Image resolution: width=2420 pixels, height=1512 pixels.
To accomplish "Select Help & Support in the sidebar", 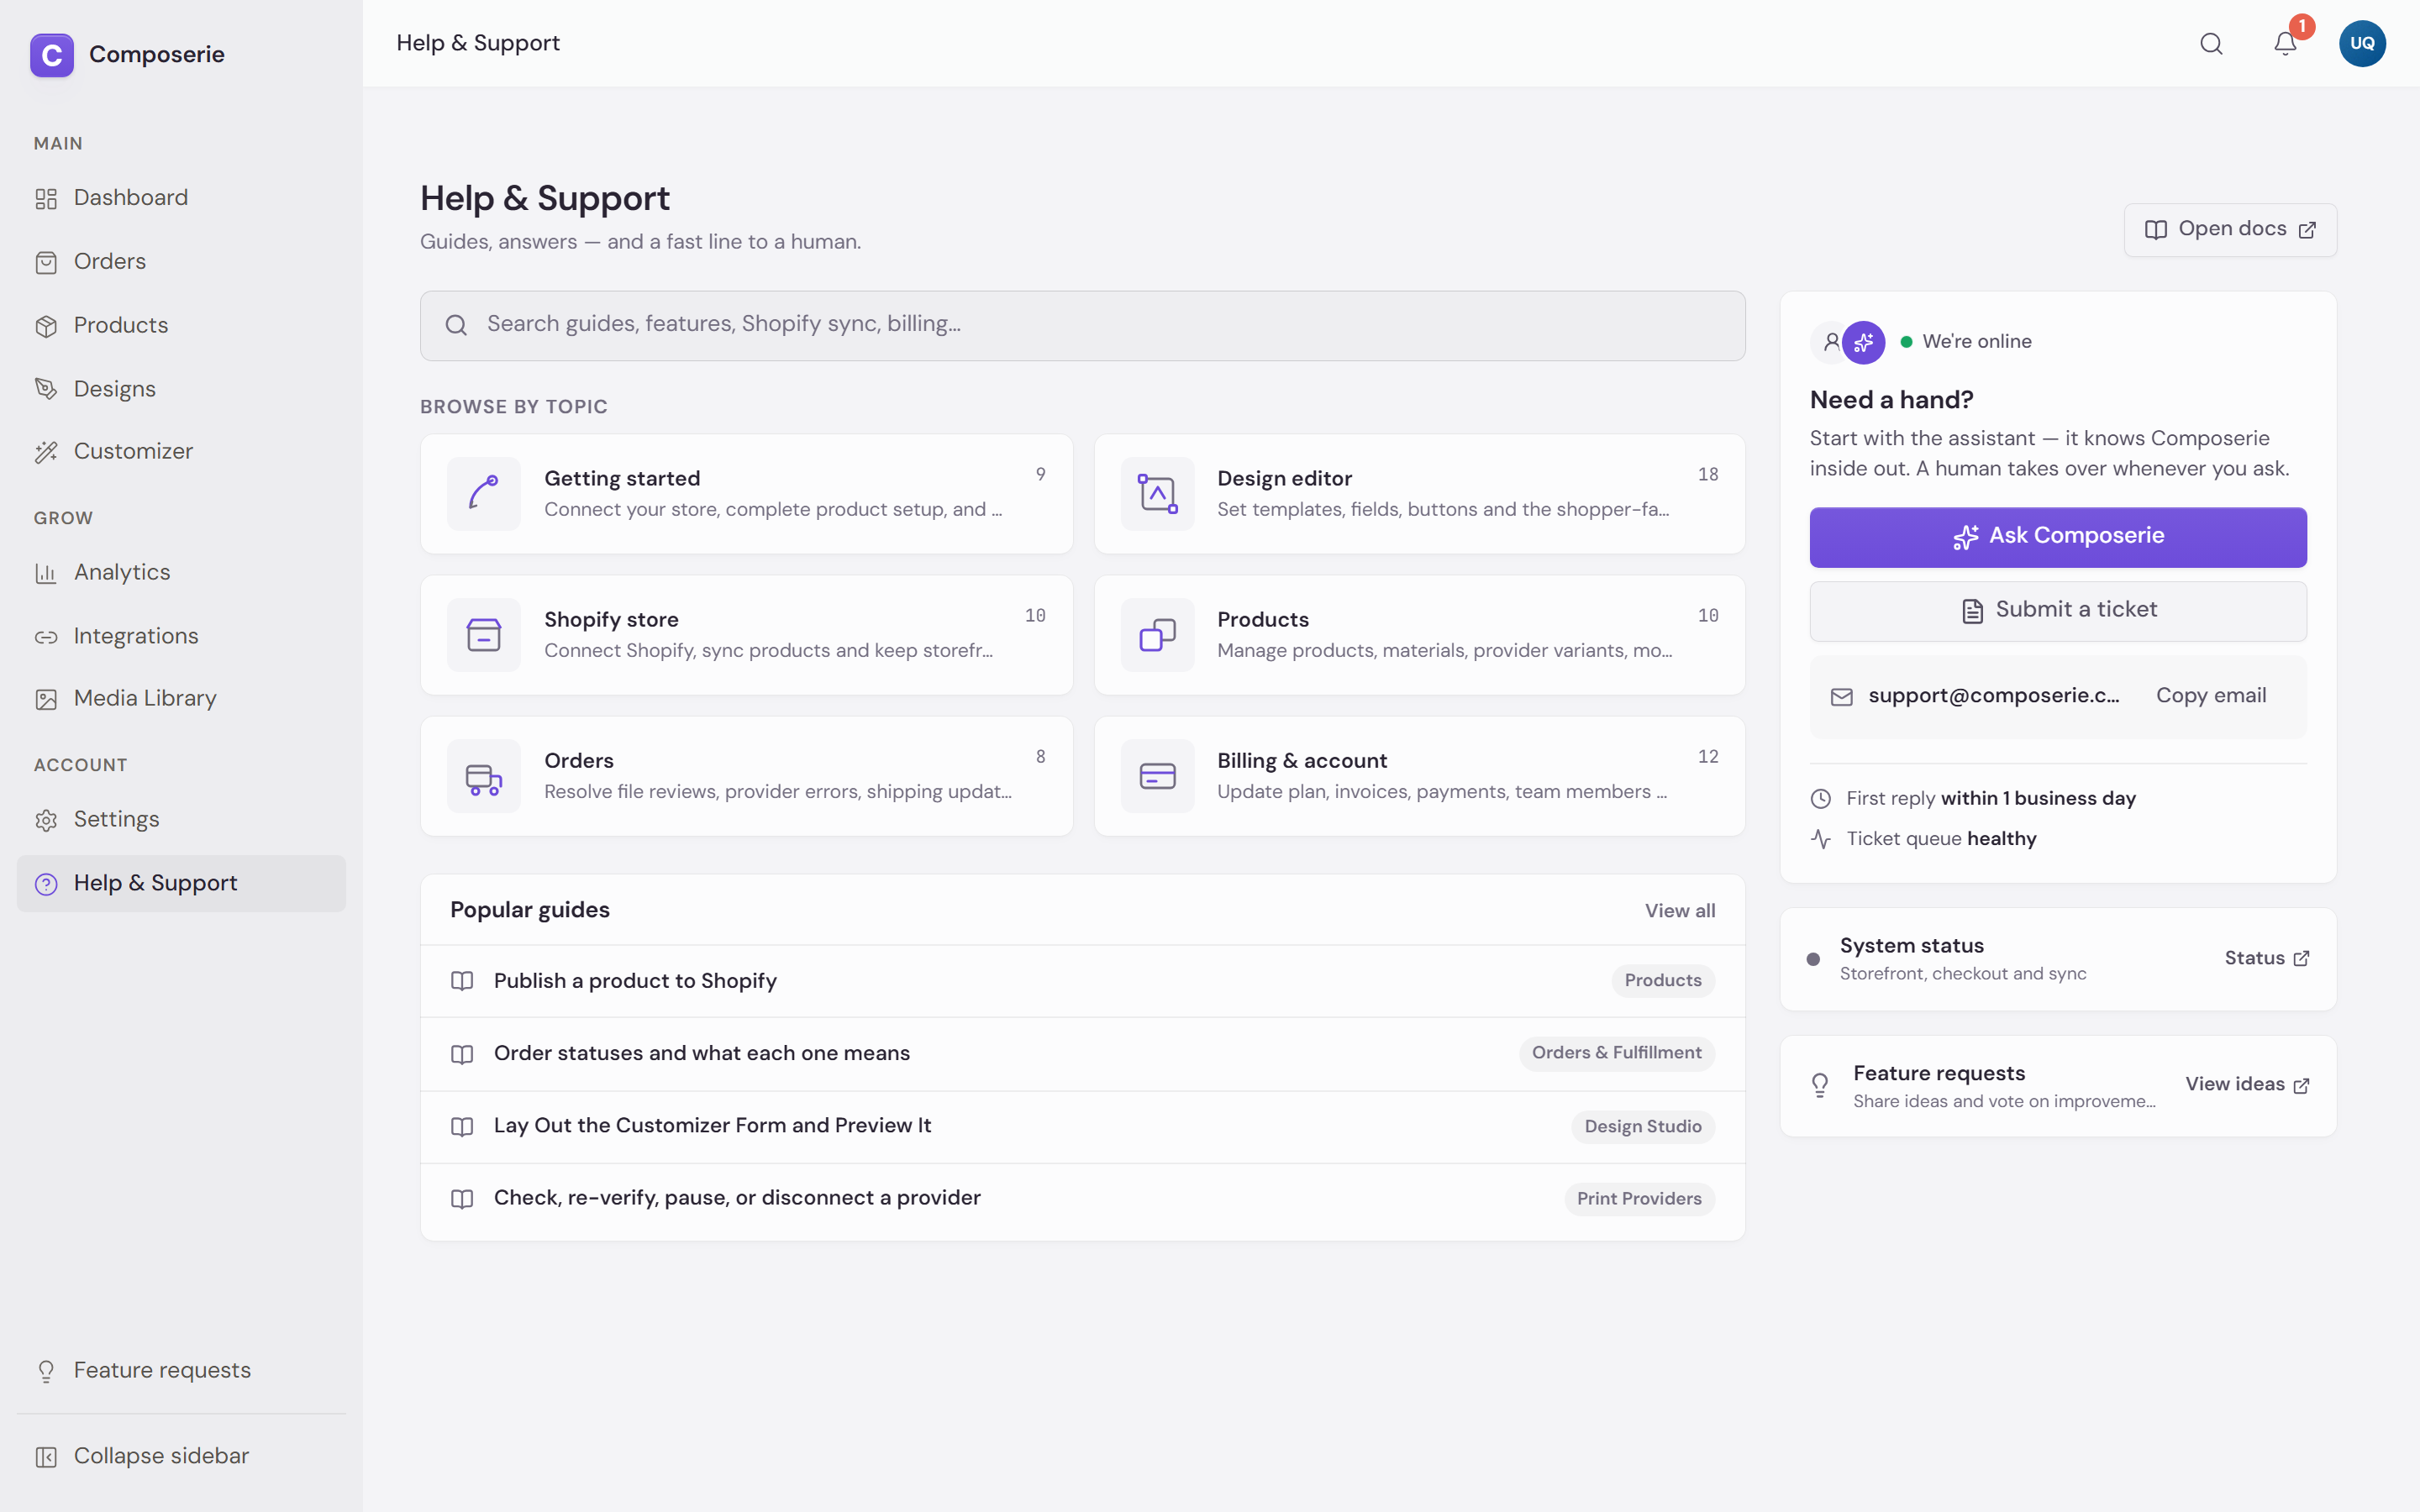I will point(181,883).
